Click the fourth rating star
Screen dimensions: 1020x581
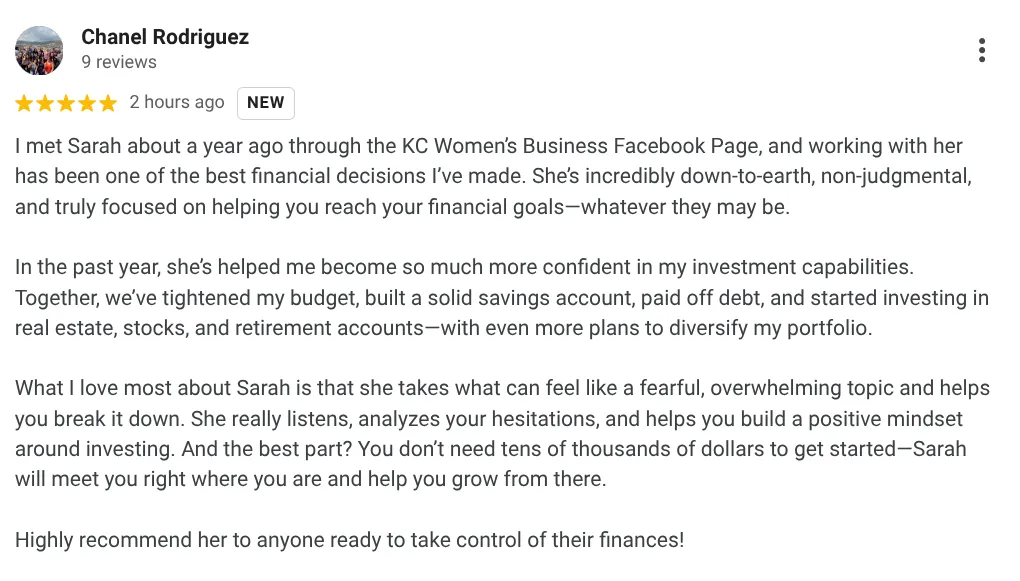click(87, 103)
